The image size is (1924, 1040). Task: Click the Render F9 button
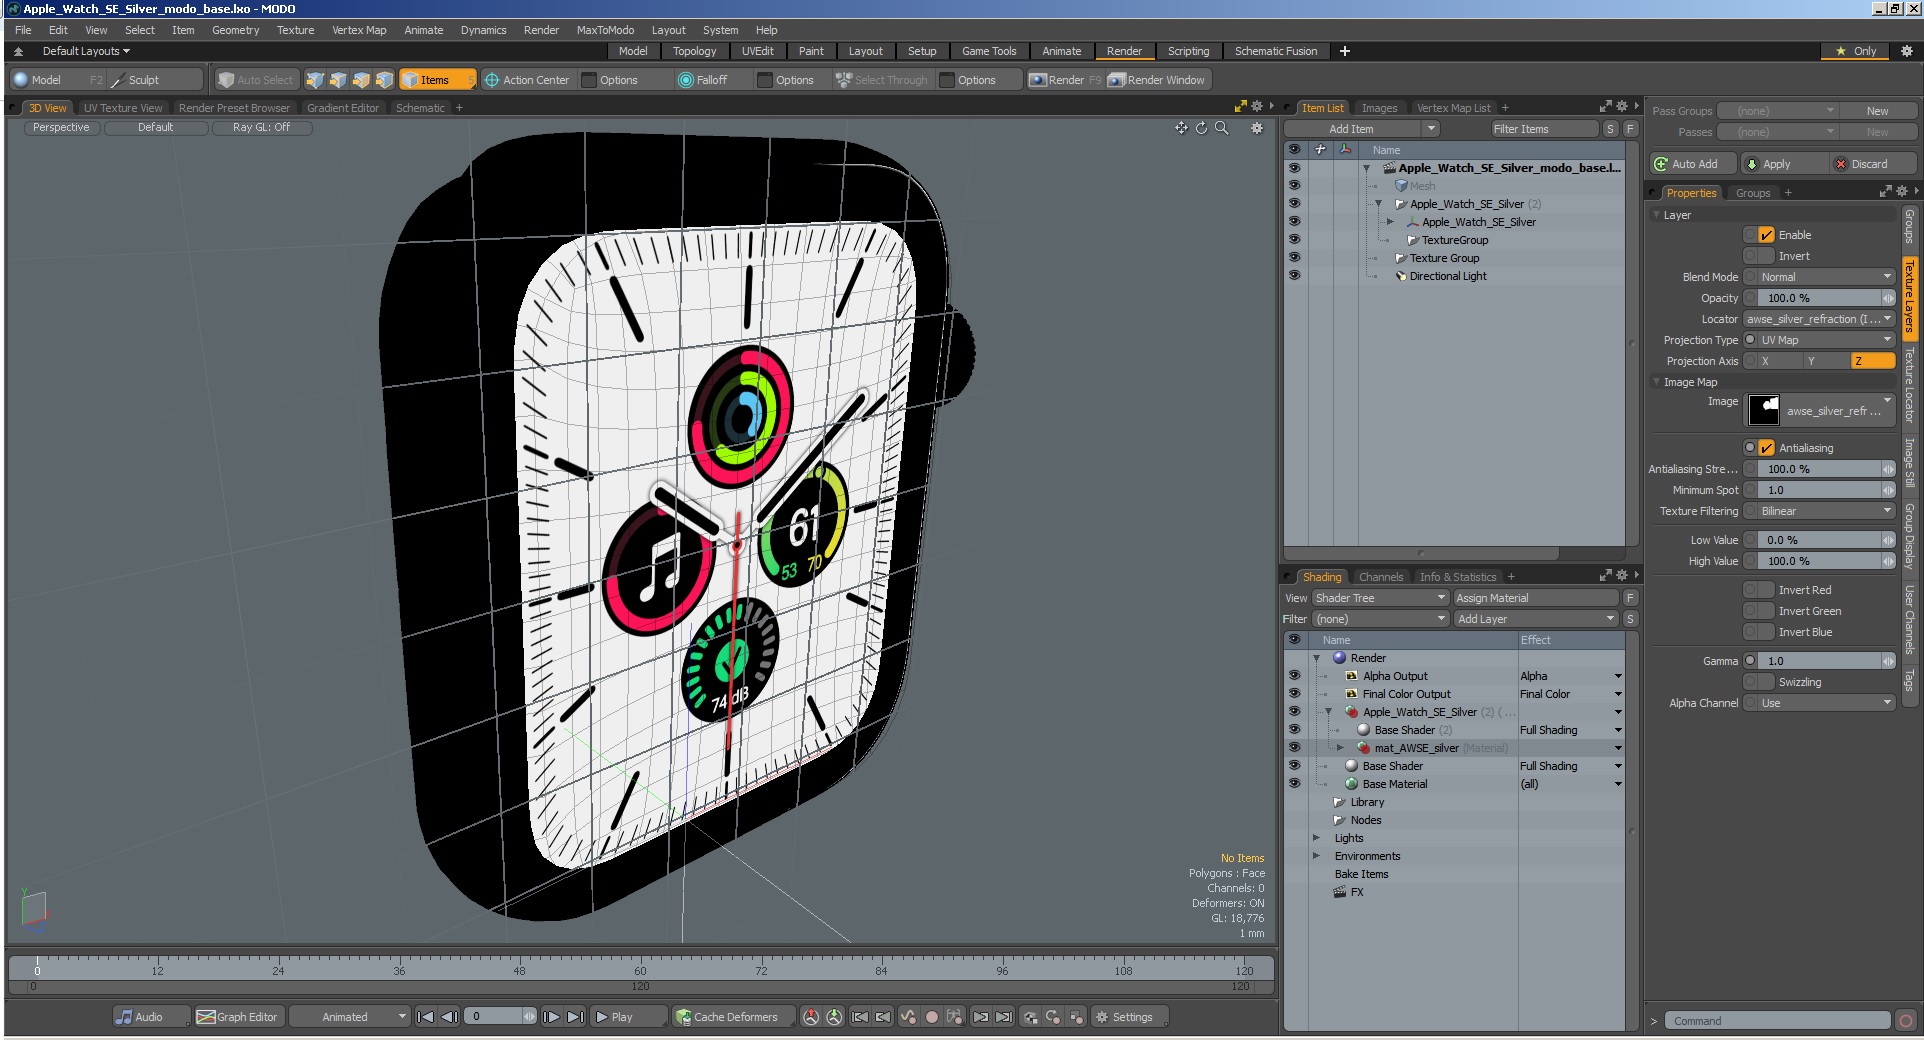[x=1065, y=80]
